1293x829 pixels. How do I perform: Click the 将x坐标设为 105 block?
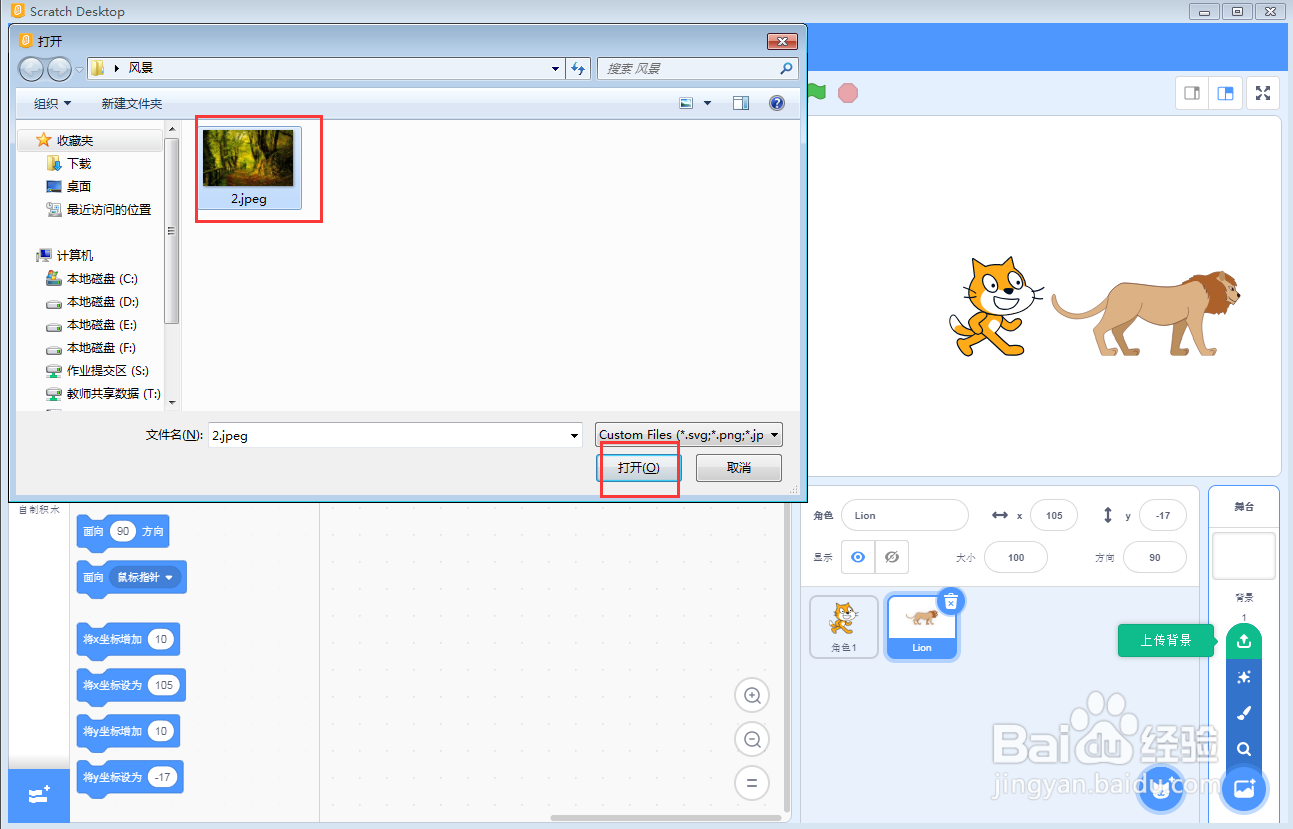pos(131,685)
